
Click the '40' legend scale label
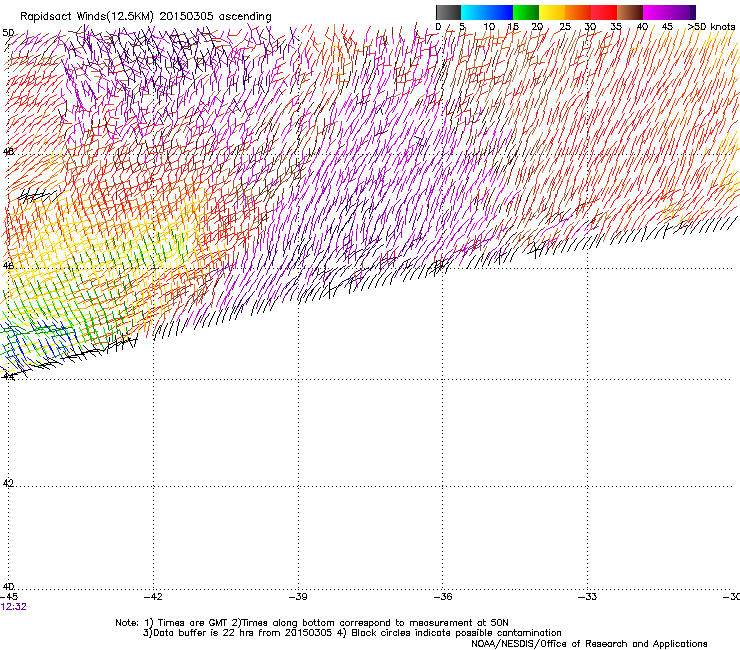tap(642, 27)
